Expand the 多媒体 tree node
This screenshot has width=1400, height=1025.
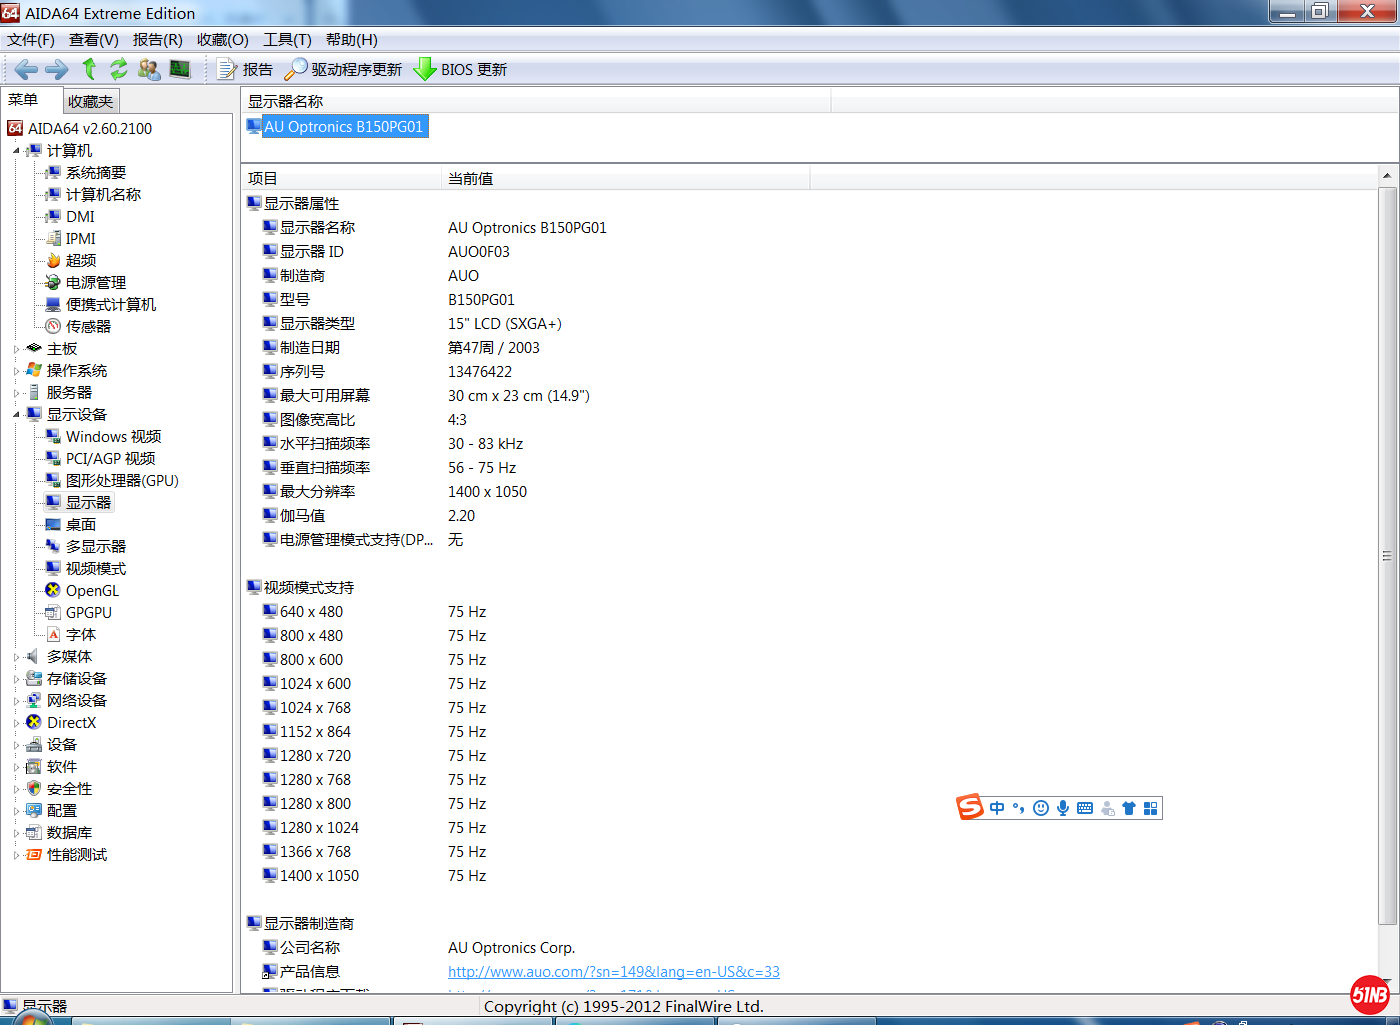point(16,657)
